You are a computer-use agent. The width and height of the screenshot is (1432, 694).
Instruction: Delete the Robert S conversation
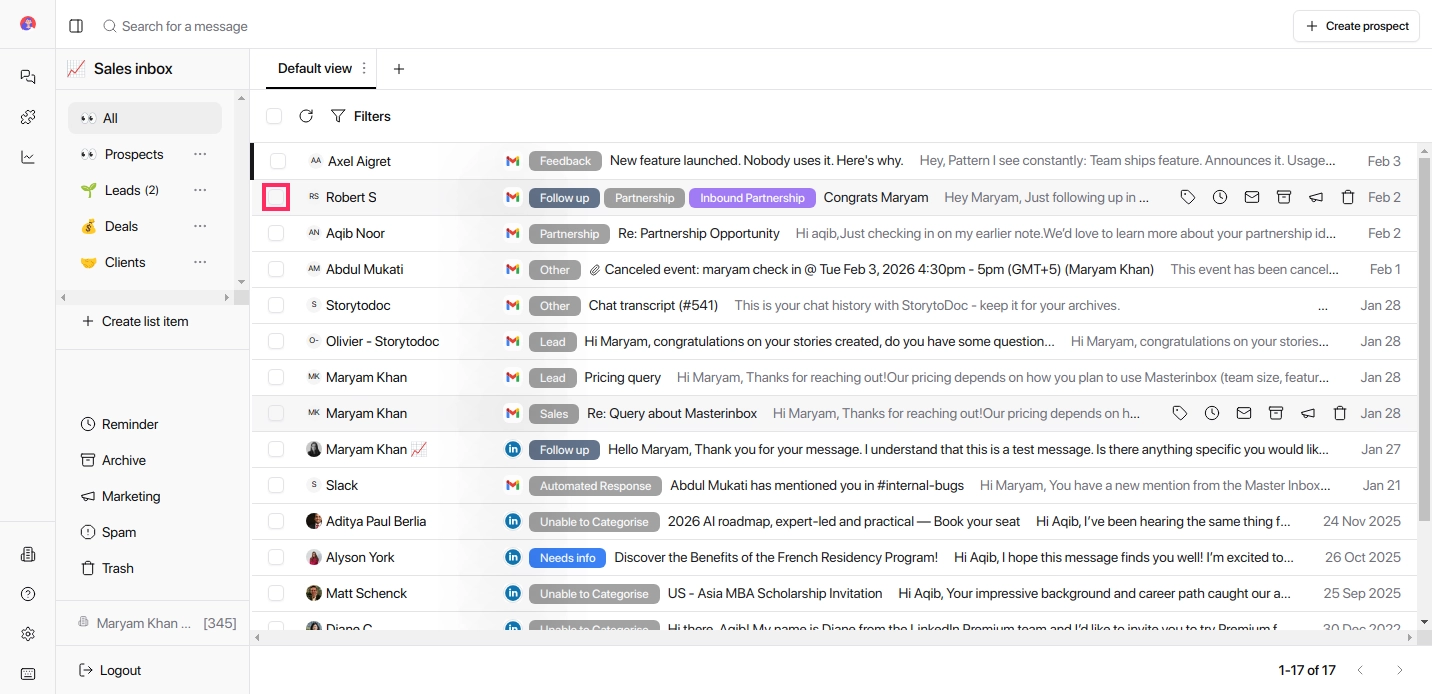1347,197
